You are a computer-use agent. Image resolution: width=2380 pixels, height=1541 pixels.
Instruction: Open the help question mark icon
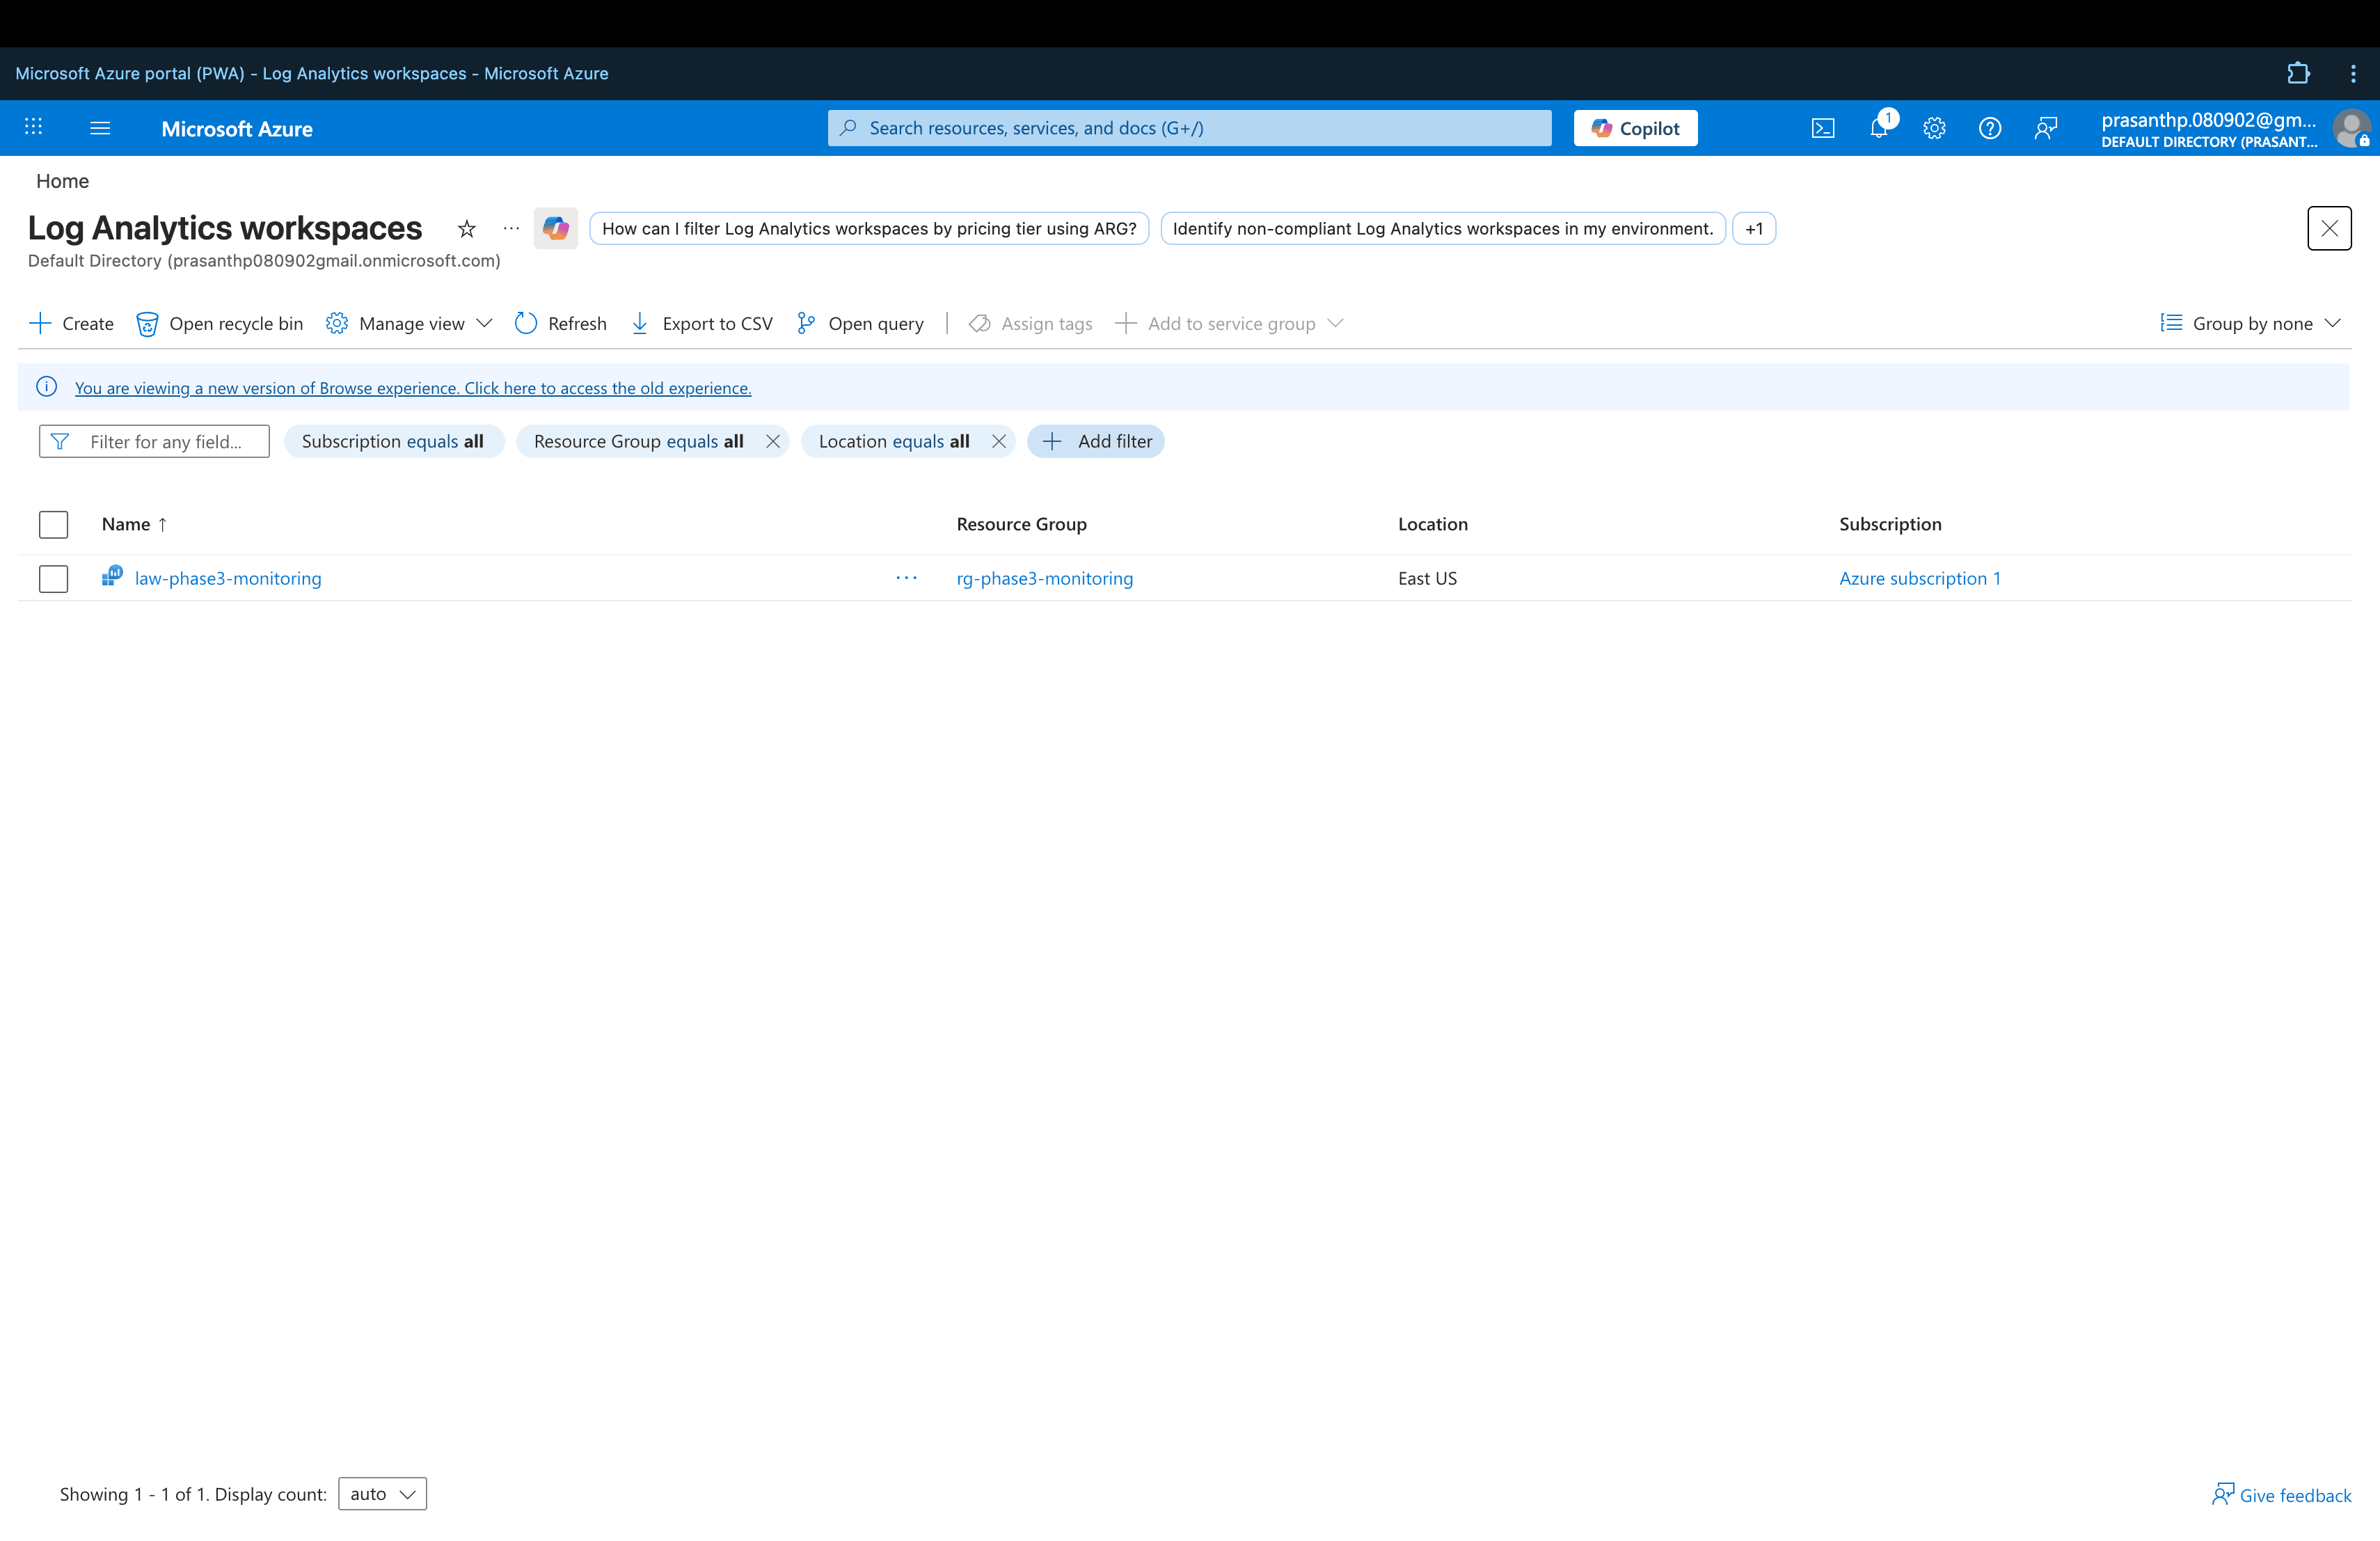1989,128
